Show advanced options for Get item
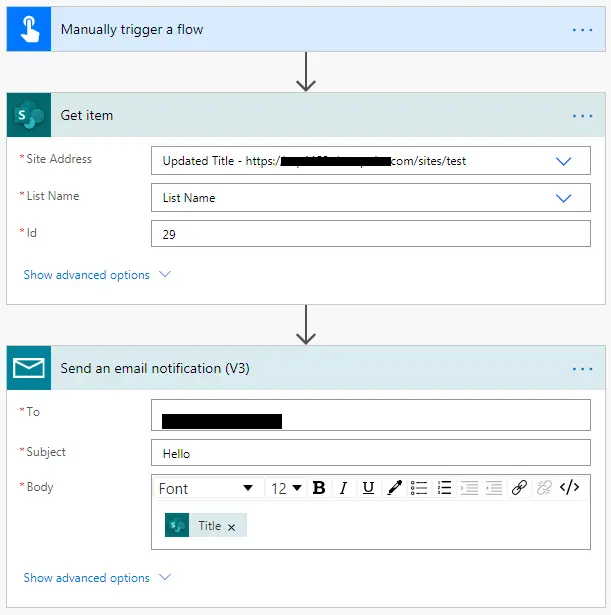This screenshot has width=611, height=615. tap(97, 275)
